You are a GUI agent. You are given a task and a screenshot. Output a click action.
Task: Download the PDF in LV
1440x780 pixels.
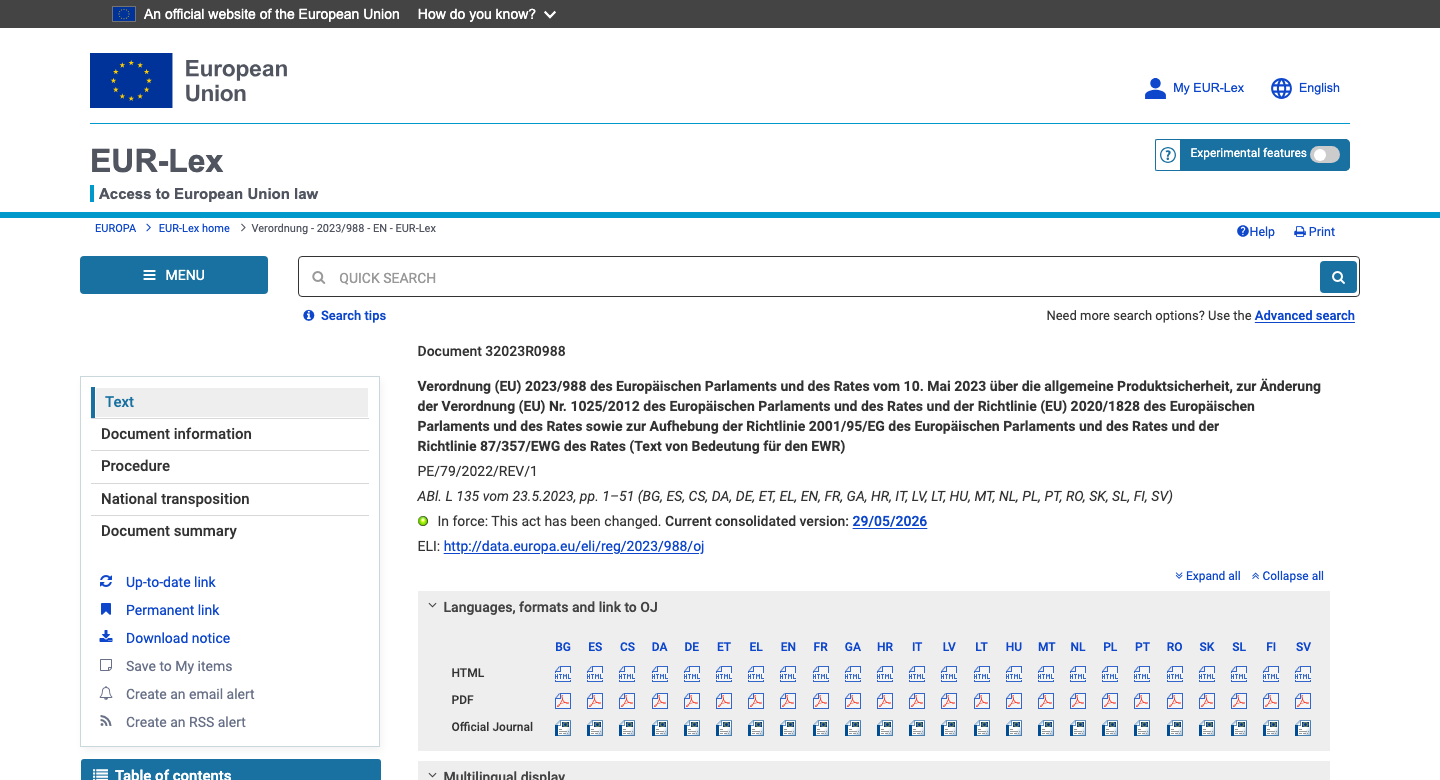tap(949, 701)
